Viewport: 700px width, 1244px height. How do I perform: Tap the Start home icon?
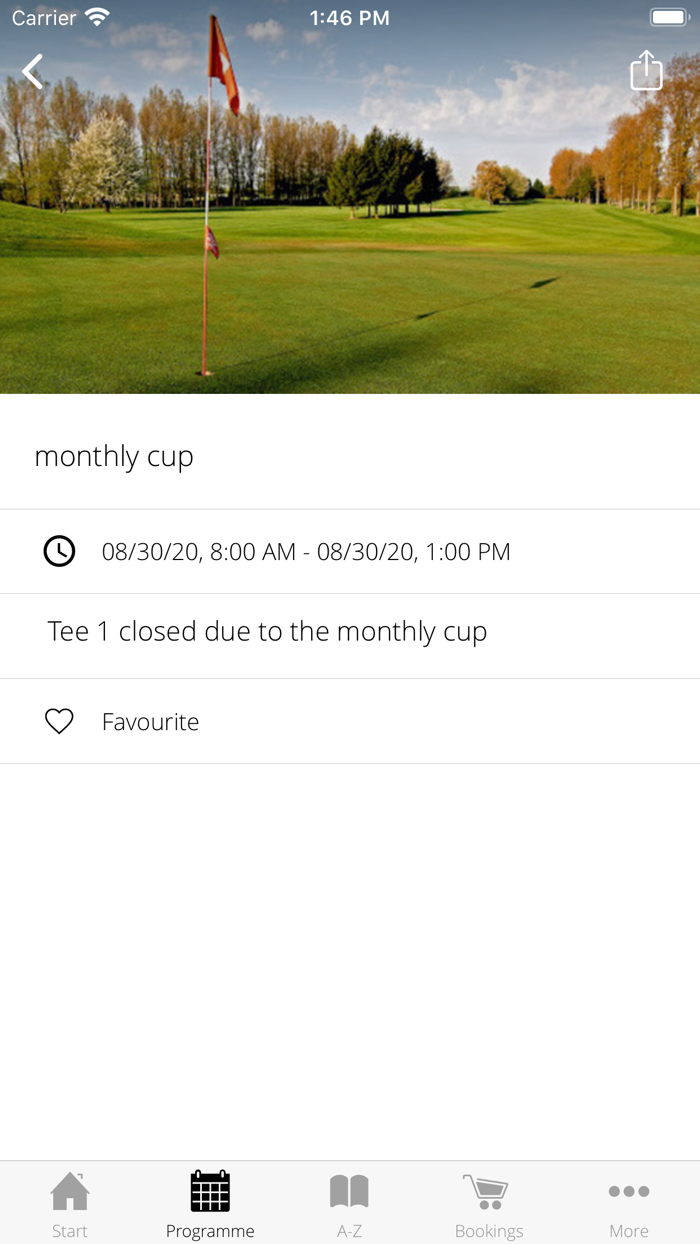tap(70, 1191)
